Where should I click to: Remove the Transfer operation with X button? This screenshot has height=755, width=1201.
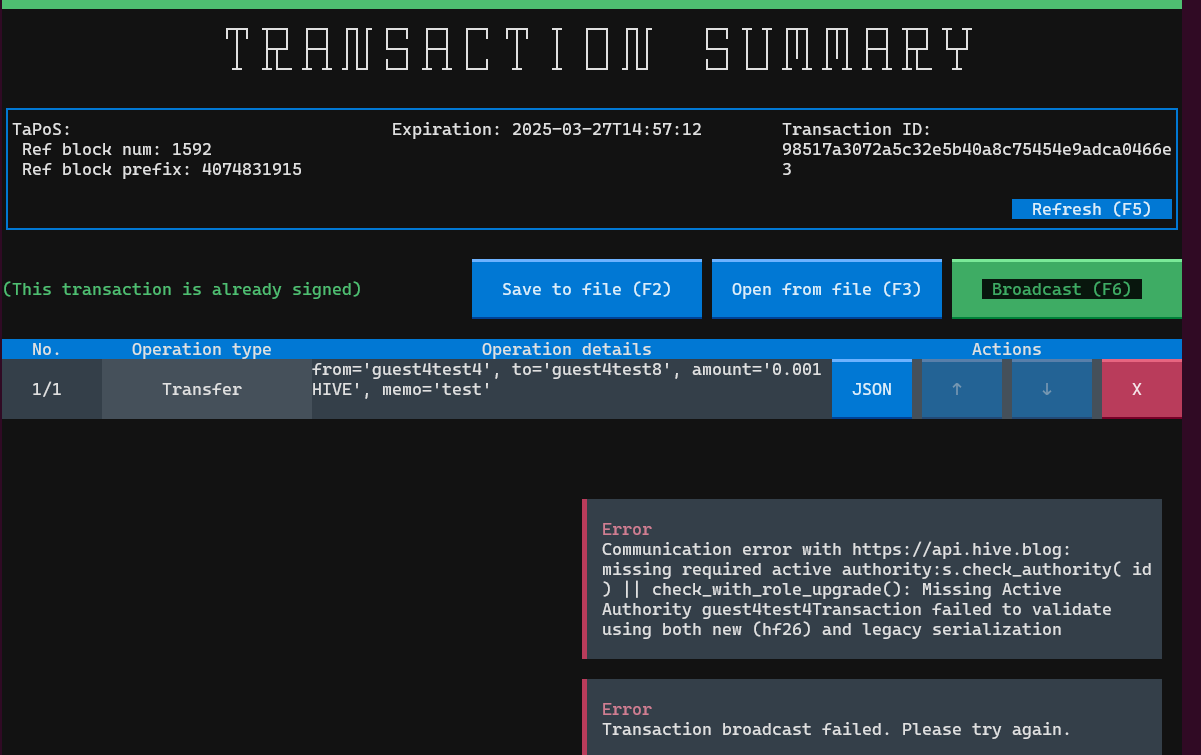(x=1136, y=389)
